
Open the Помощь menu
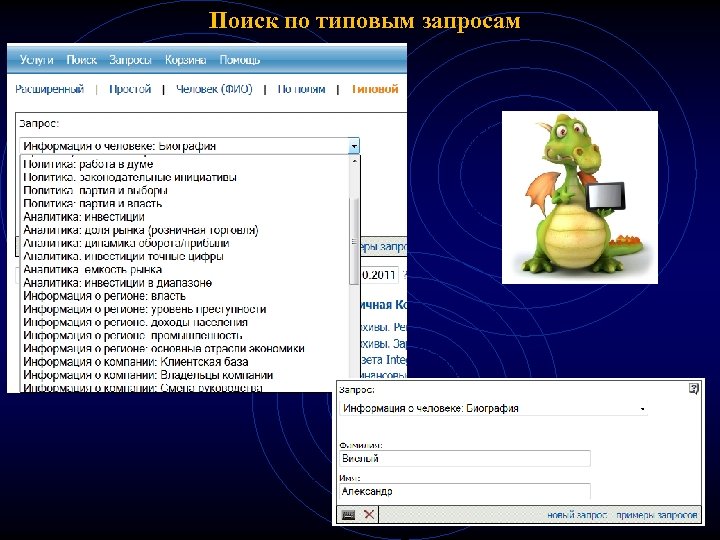click(x=240, y=60)
